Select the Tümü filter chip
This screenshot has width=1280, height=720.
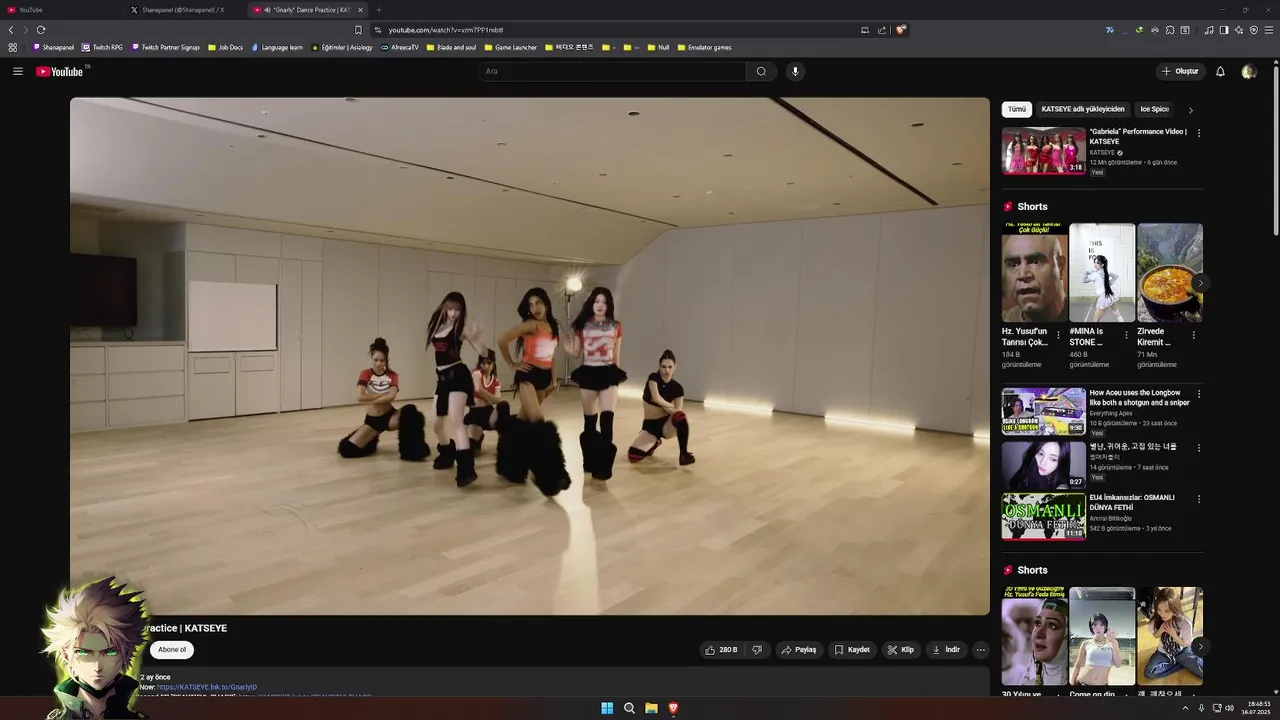point(1017,109)
